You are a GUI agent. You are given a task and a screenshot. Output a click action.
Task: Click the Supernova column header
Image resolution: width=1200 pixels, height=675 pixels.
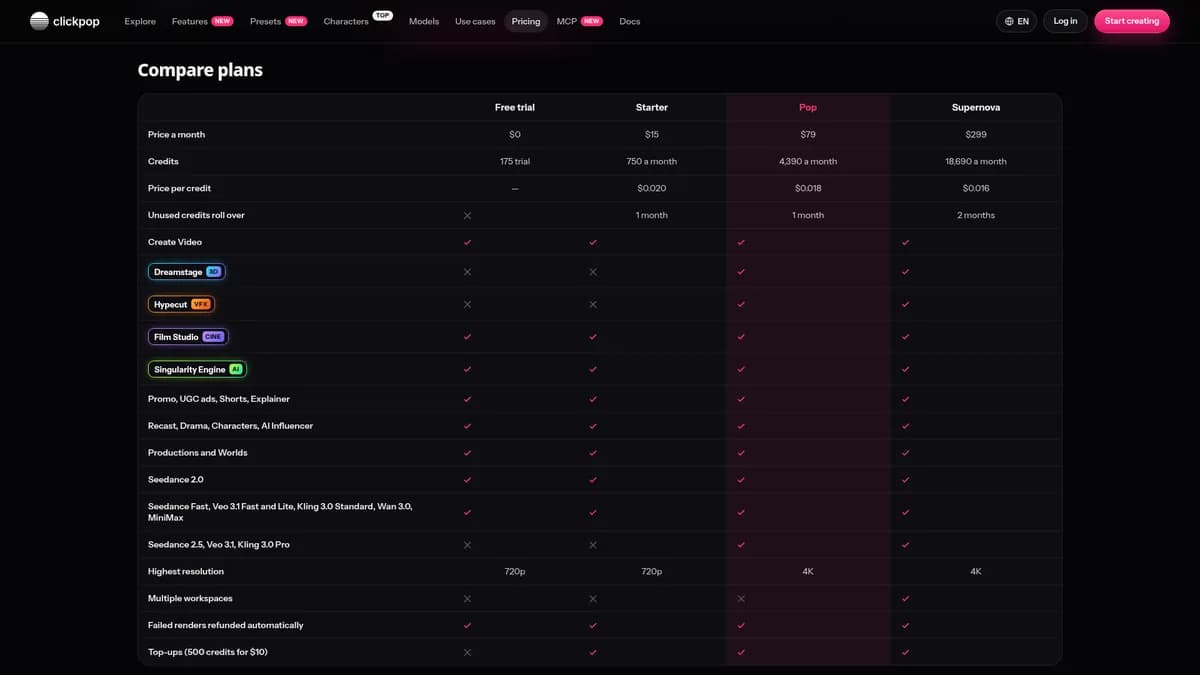coord(976,107)
